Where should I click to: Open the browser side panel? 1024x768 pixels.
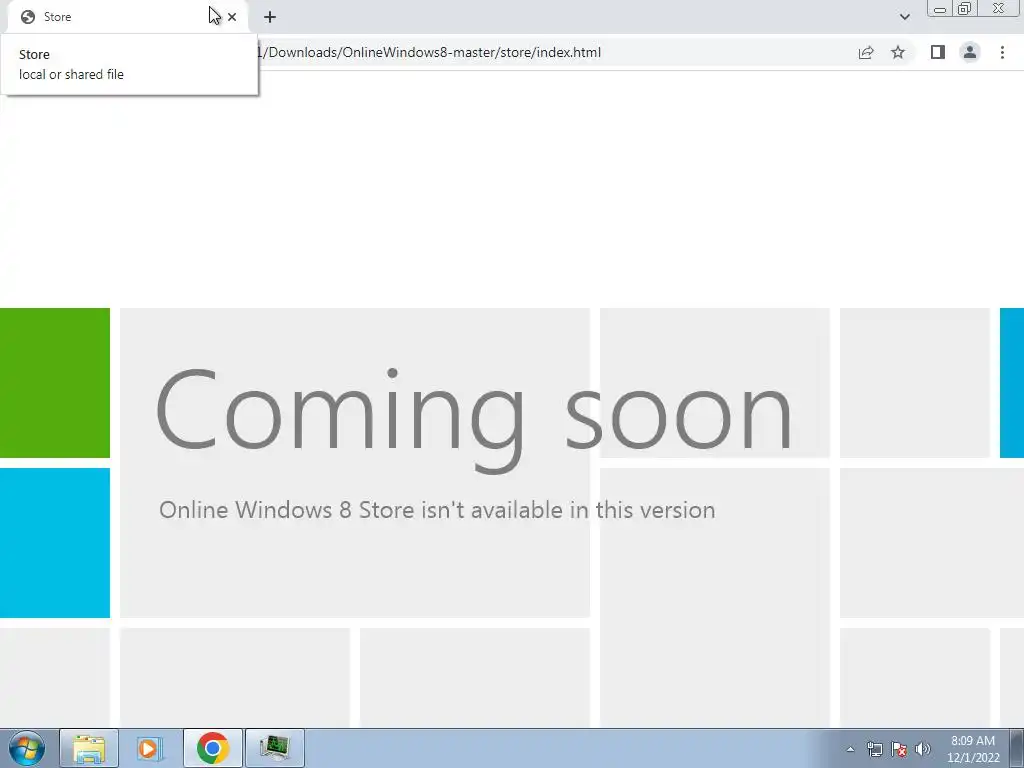(x=938, y=52)
